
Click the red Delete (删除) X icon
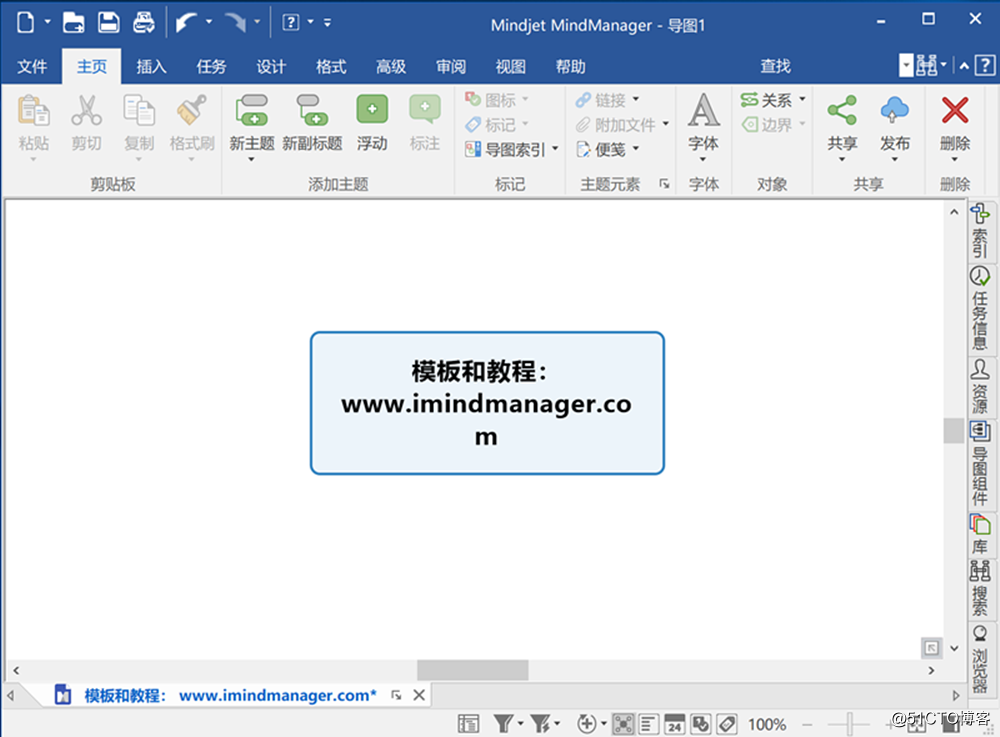tap(955, 110)
